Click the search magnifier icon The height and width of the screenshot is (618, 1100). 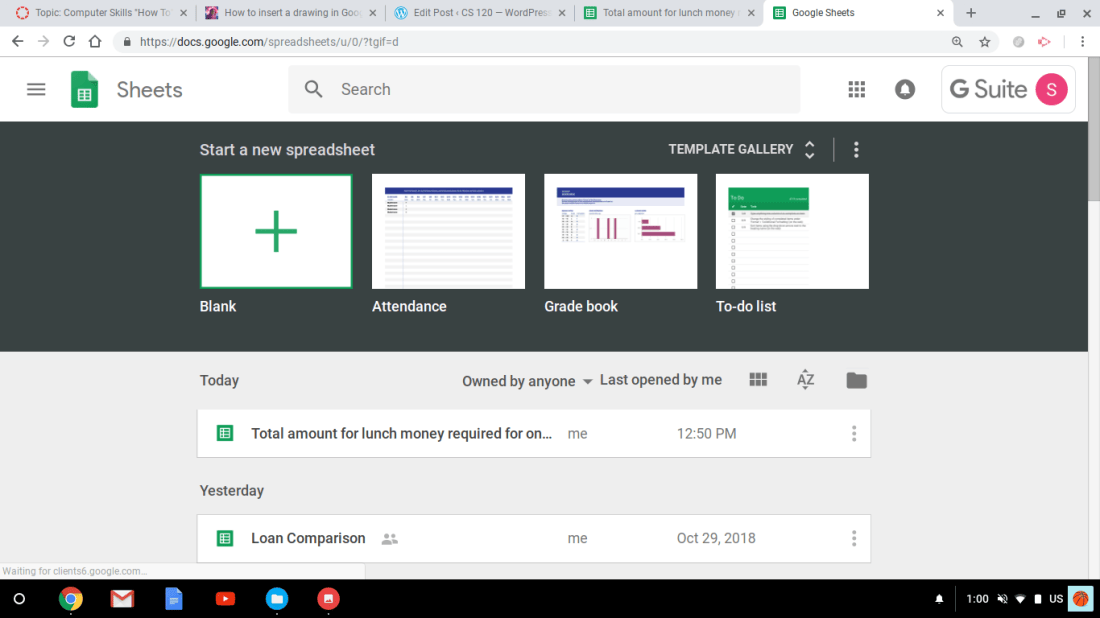tap(313, 89)
